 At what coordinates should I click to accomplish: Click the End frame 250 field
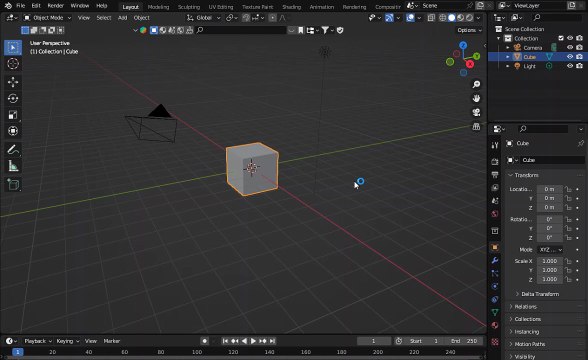click(465, 341)
